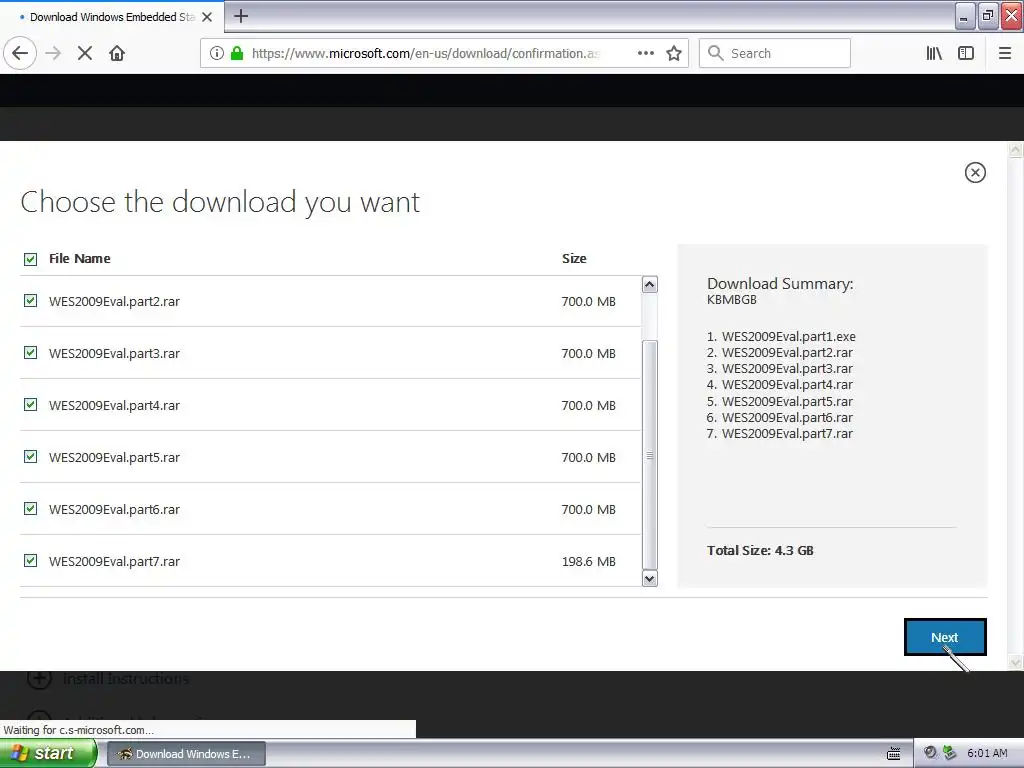Viewport: 1024px width, 768px height.
Task: Click the network tray icon
Action: [x=949, y=753]
